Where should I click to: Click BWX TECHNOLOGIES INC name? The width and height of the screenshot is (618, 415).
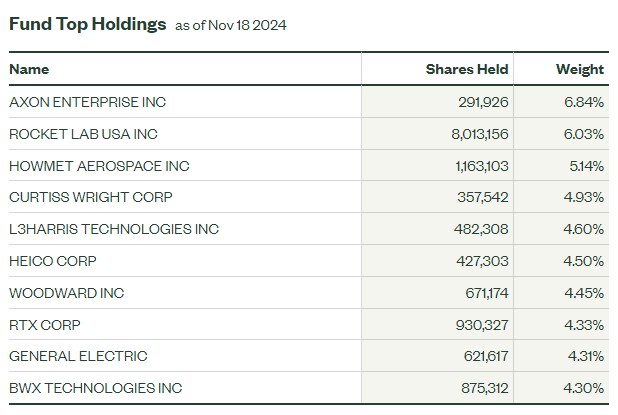coord(96,388)
